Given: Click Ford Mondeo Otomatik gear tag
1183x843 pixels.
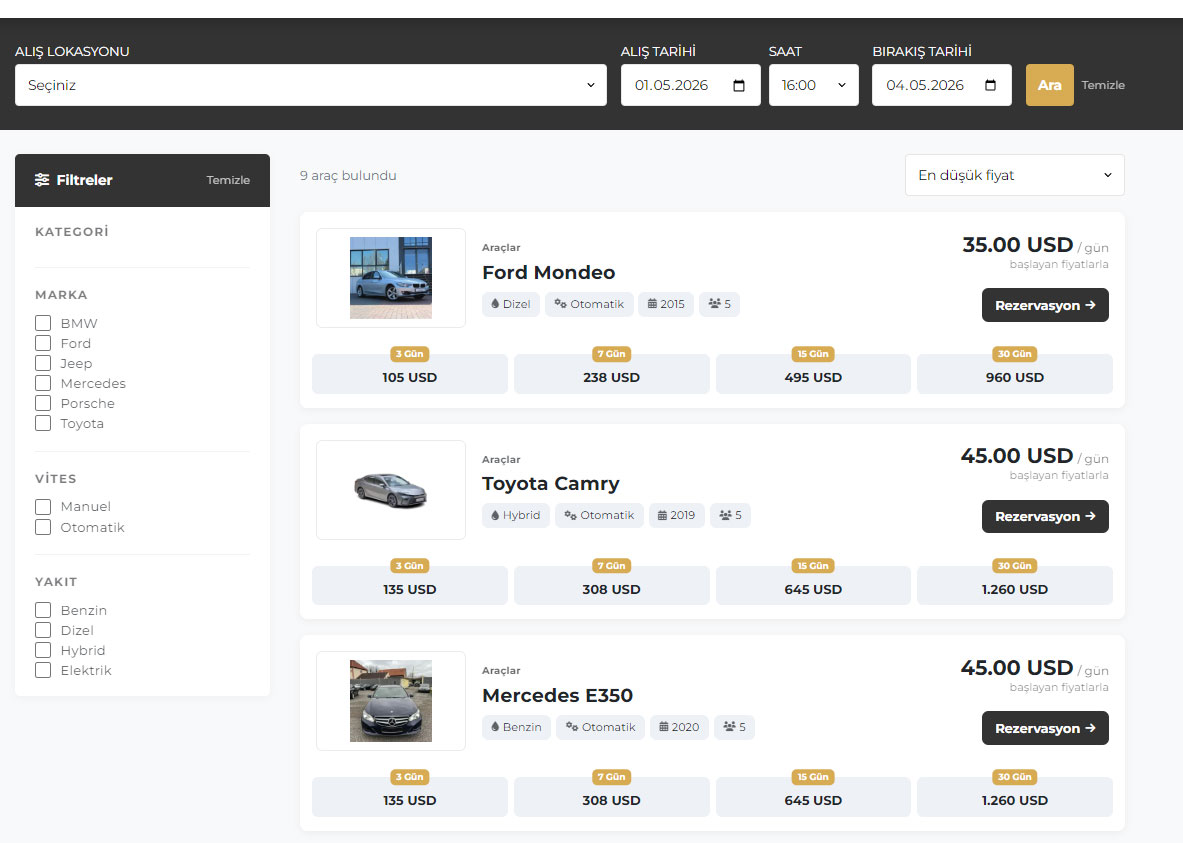Looking at the screenshot, I should [589, 304].
